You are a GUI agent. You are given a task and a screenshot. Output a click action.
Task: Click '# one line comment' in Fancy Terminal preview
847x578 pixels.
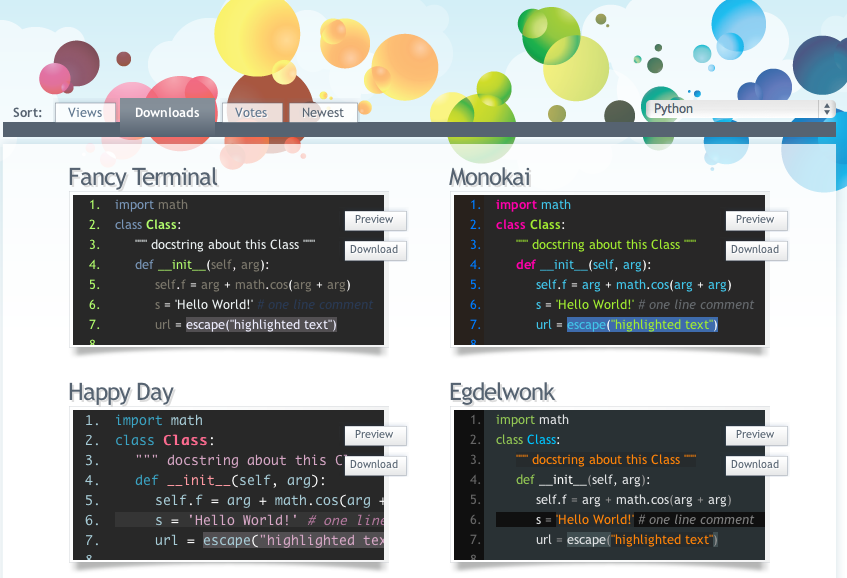[315, 305]
